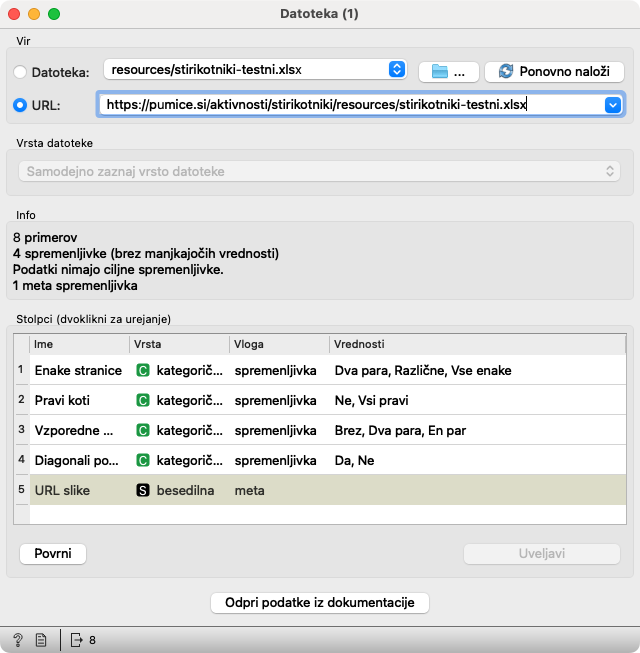
Task: Click the Povrni reset button
Action: pyautogui.click(x=53, y=554)
